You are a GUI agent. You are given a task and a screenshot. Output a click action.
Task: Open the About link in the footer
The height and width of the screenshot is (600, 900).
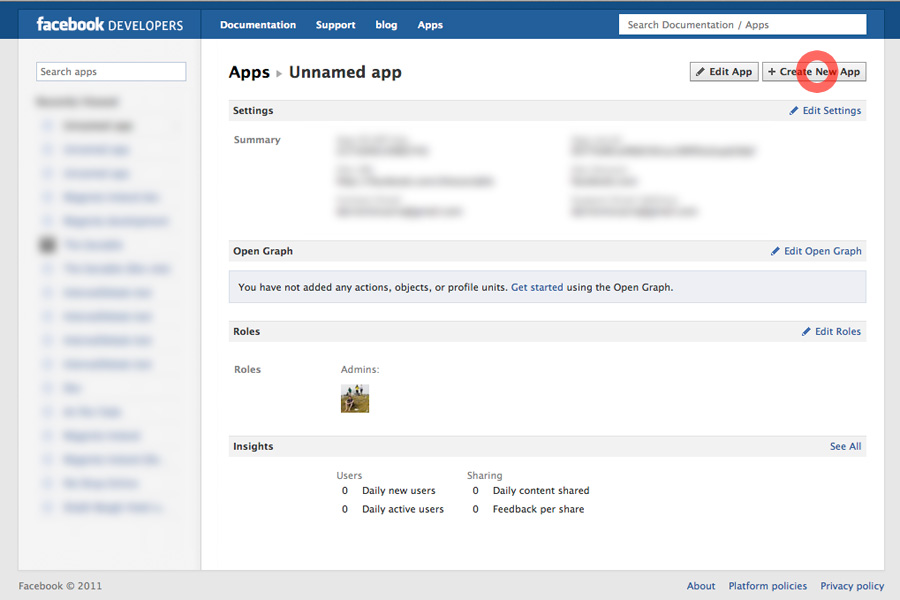coord(701,586)
